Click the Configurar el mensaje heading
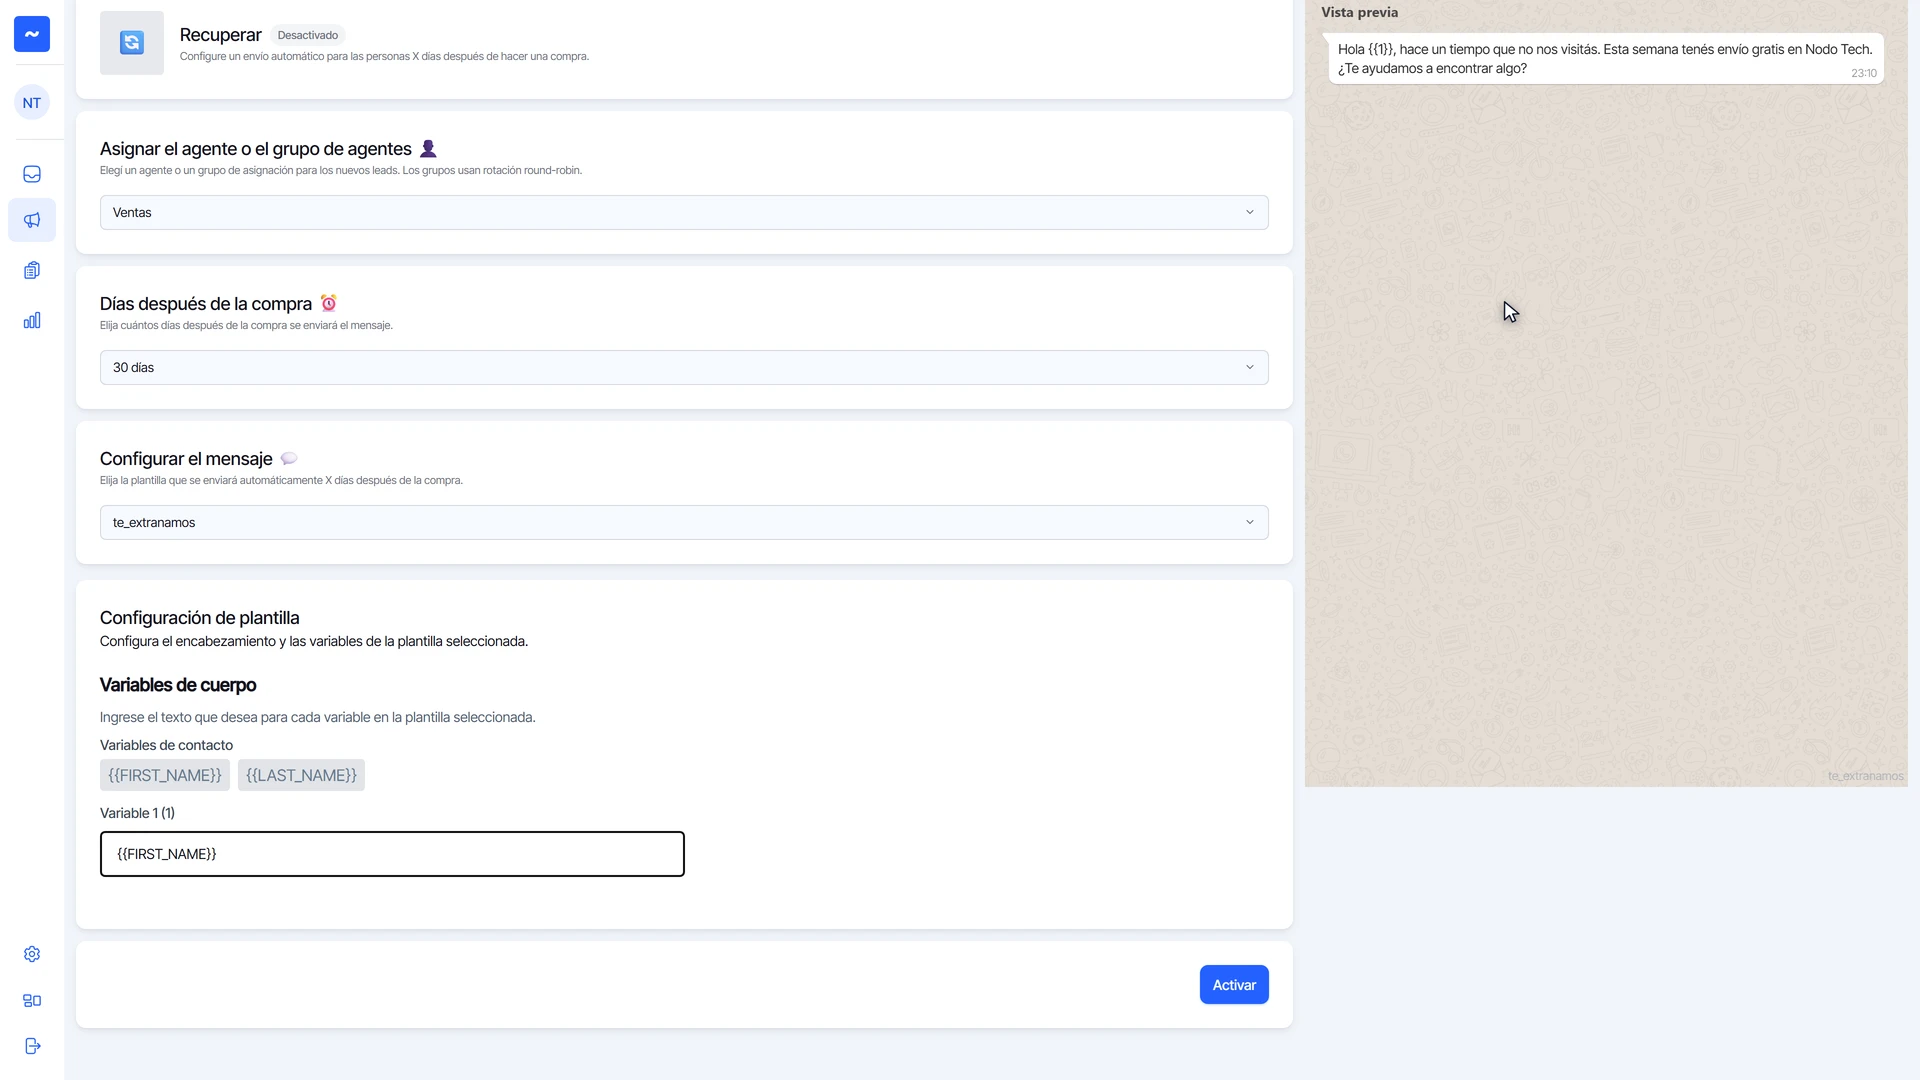1920x1080 pixels. (x=186, y=459)
